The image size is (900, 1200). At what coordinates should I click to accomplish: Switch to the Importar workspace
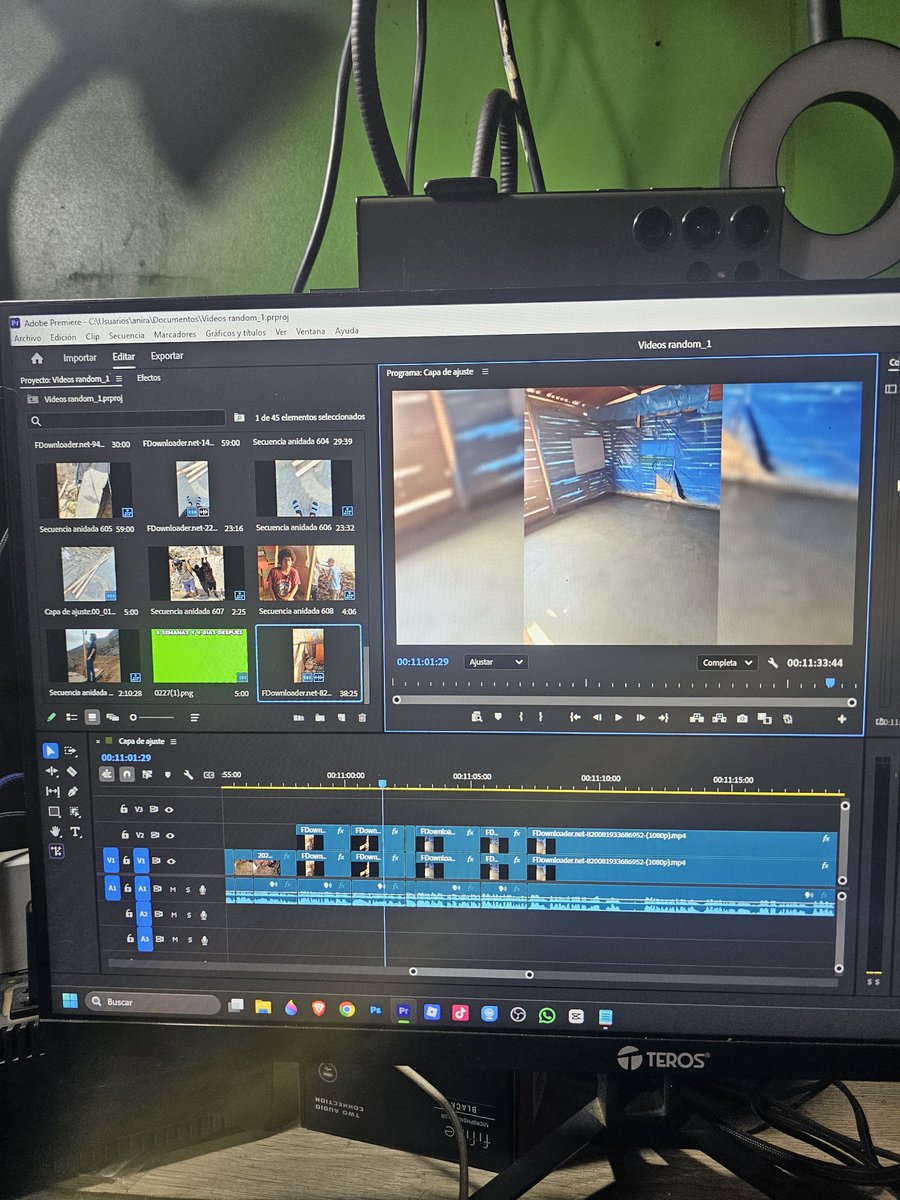coord(80,357)
